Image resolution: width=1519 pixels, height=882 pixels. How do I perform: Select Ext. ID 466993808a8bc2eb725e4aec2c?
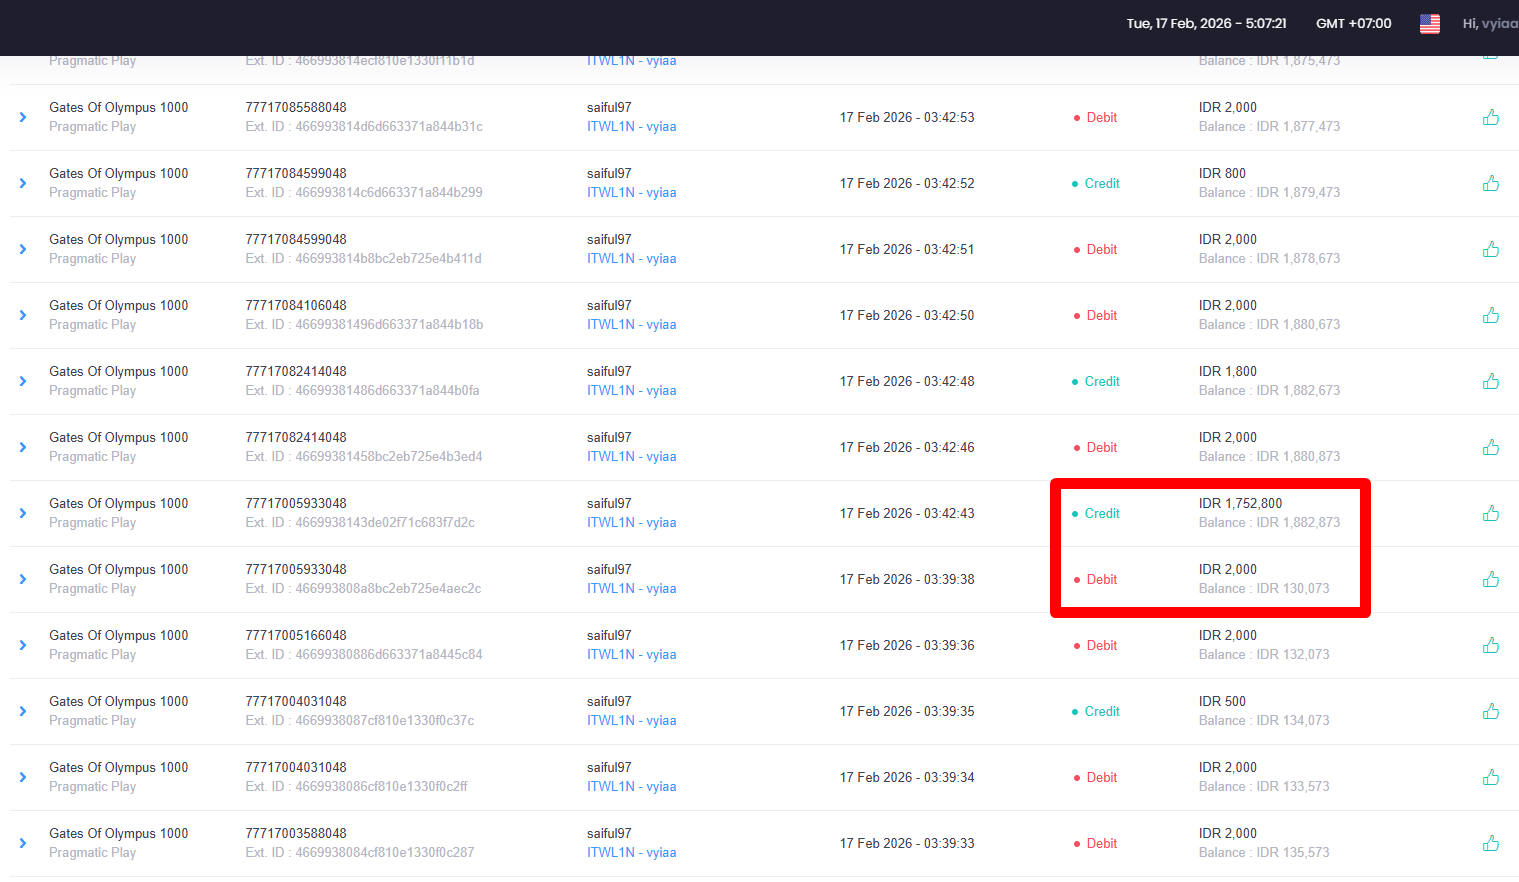tap(363, 589)
